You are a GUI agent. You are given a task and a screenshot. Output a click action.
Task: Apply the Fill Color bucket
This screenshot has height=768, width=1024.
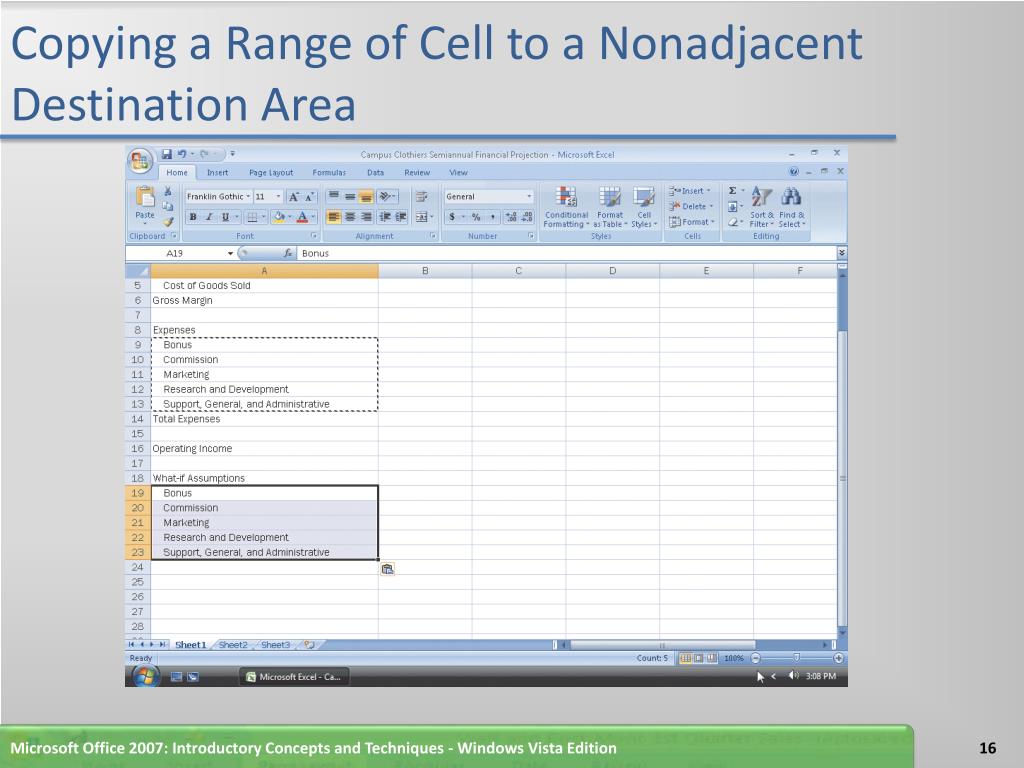click(x=279, y=217)
